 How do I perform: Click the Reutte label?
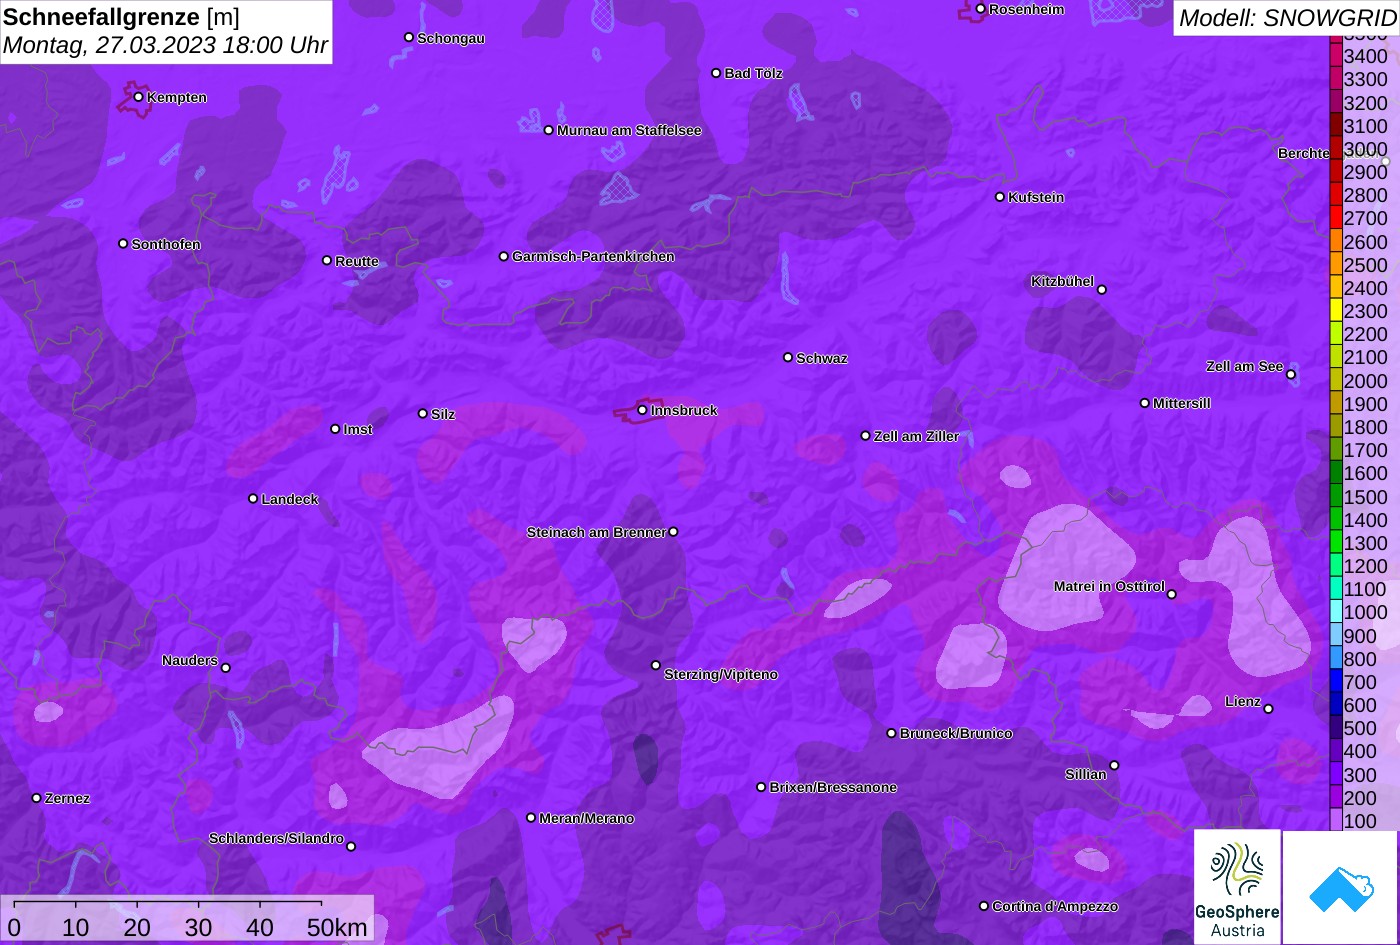pos(357,261)
